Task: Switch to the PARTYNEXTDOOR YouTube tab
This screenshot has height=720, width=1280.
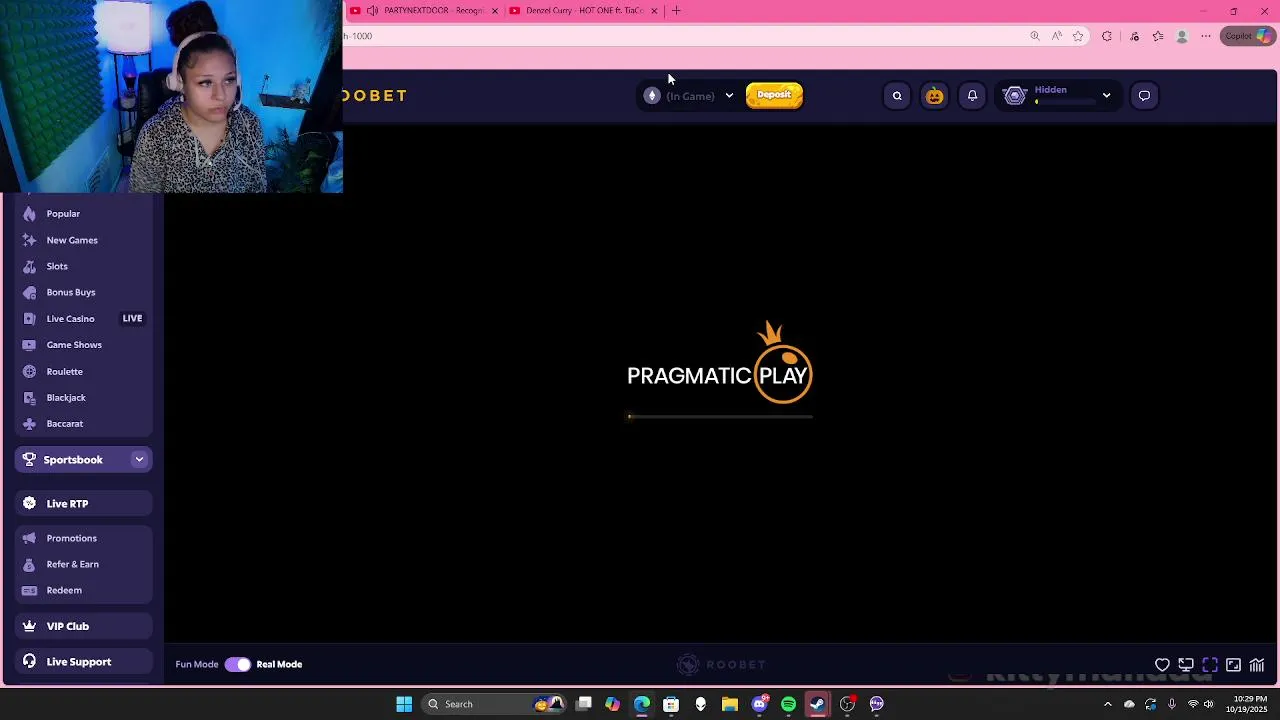Action: (x=422, y=10)
